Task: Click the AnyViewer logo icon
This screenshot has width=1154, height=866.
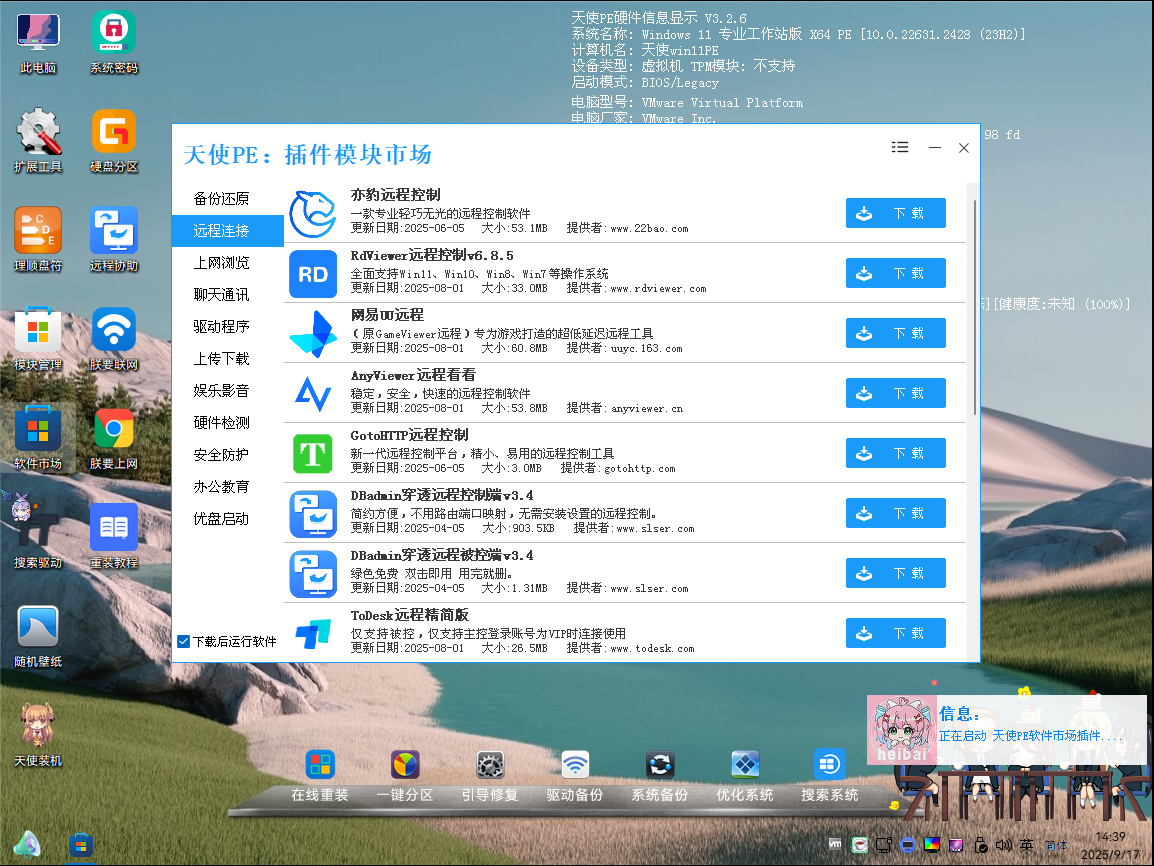Action: pos(313,394)
